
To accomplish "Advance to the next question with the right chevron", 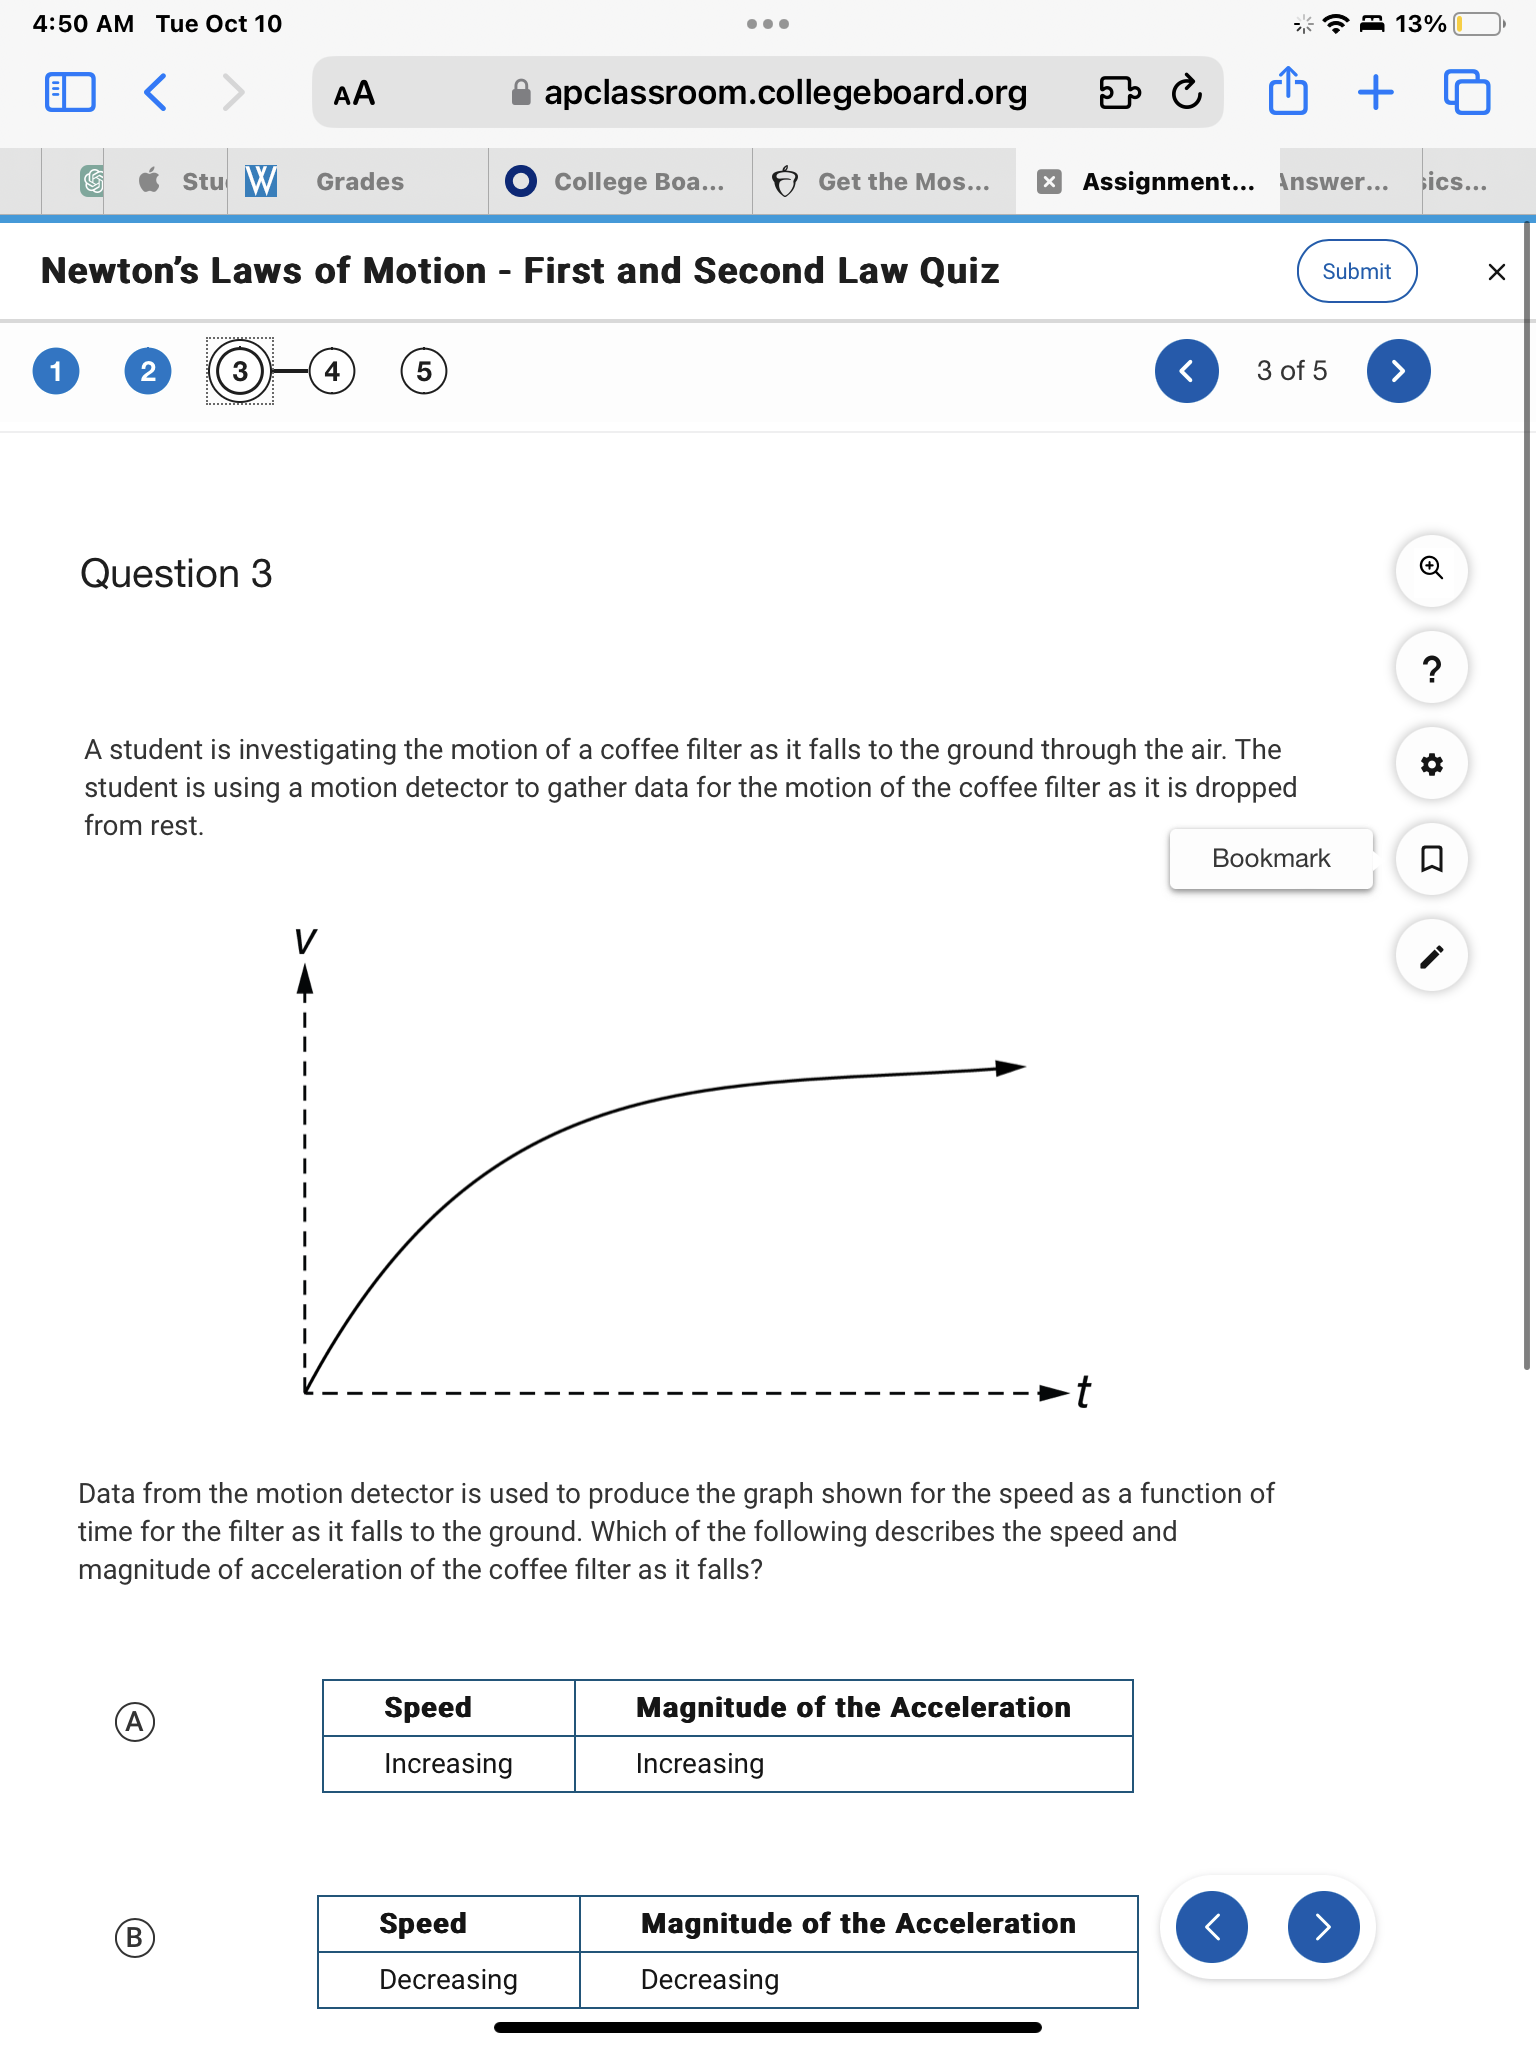I will 1397,371.
